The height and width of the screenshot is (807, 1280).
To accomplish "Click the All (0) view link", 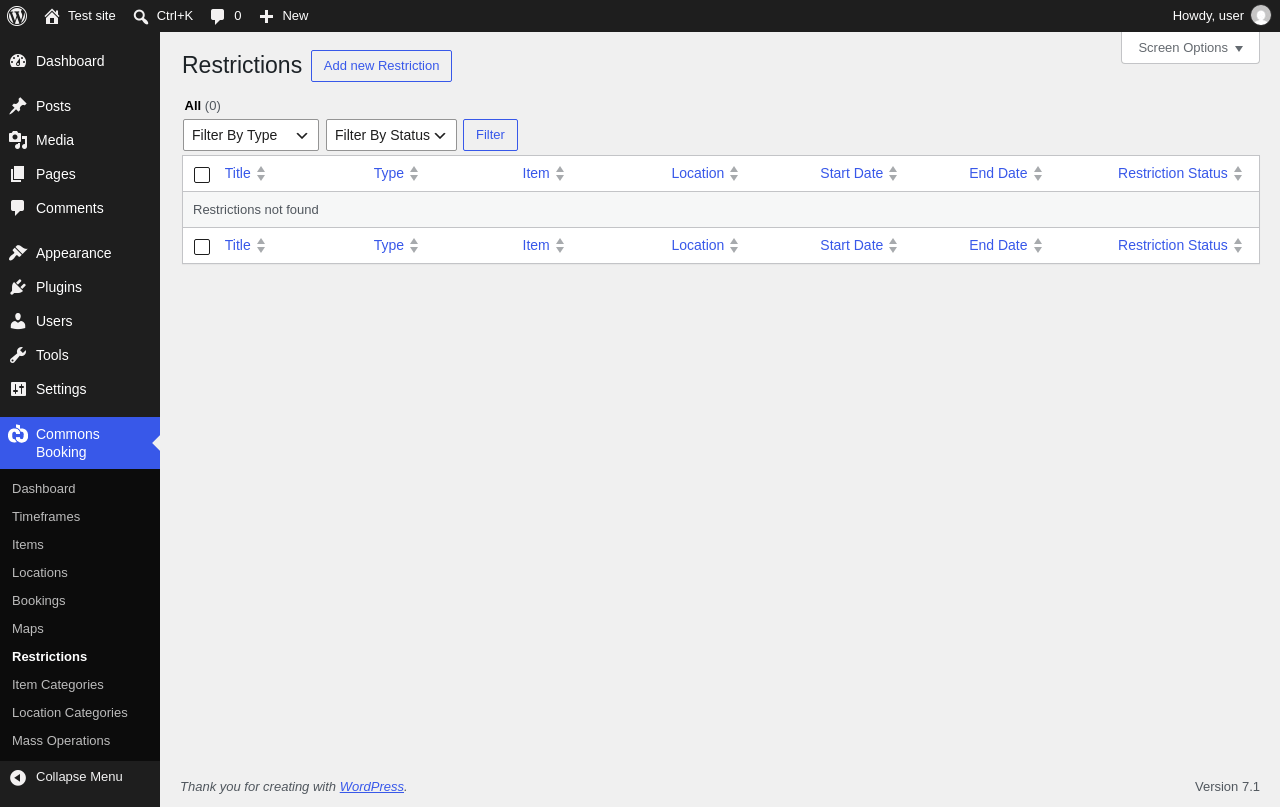I will (x=203, y=106).
